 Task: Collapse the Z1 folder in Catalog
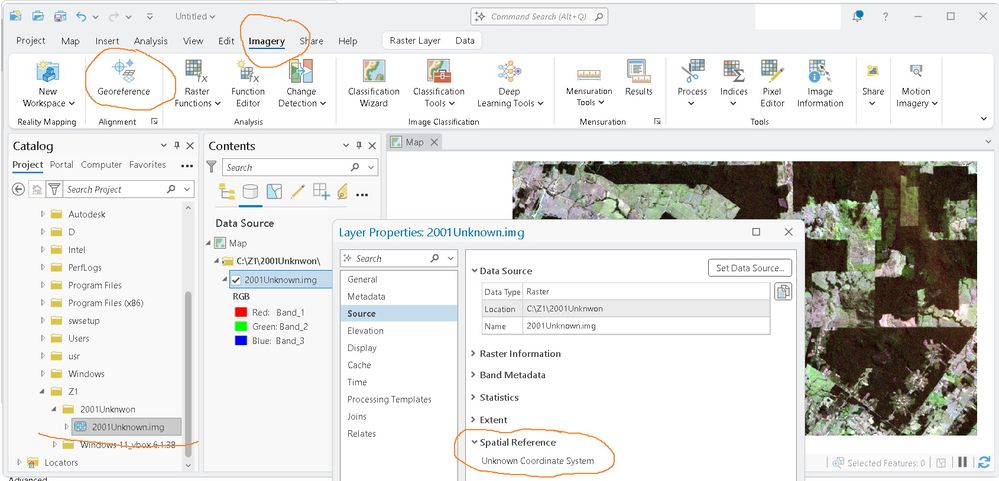(x=43, y=391)
